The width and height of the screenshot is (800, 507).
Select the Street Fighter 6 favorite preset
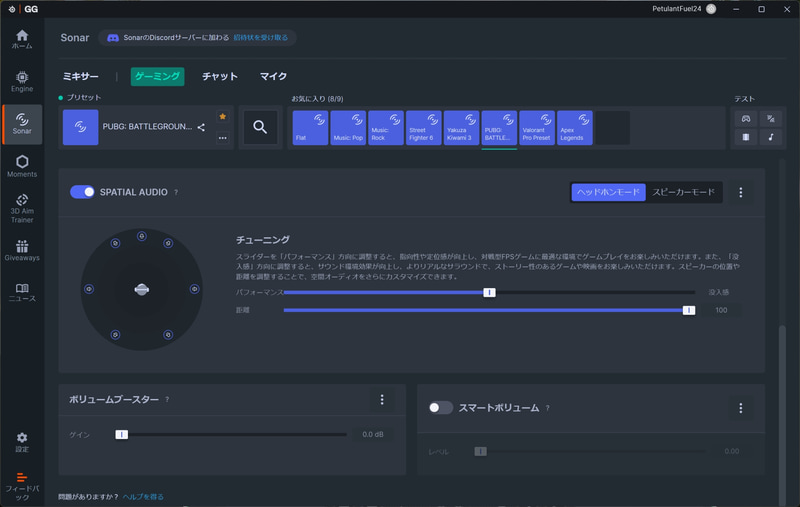tap(423, 128)
